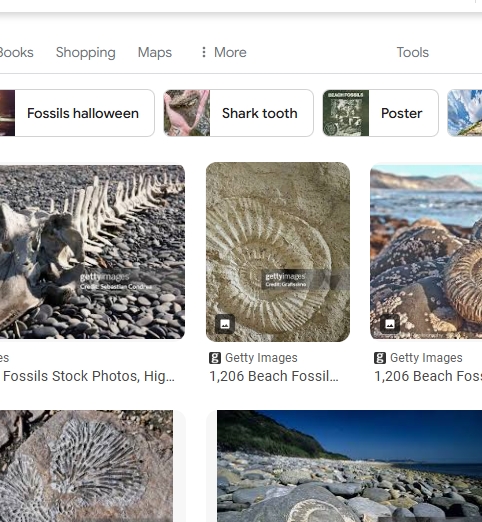Open the 'Fossils Stock Photos, Hig...' title link
482x522 pixels.
(x=88, y=376)
